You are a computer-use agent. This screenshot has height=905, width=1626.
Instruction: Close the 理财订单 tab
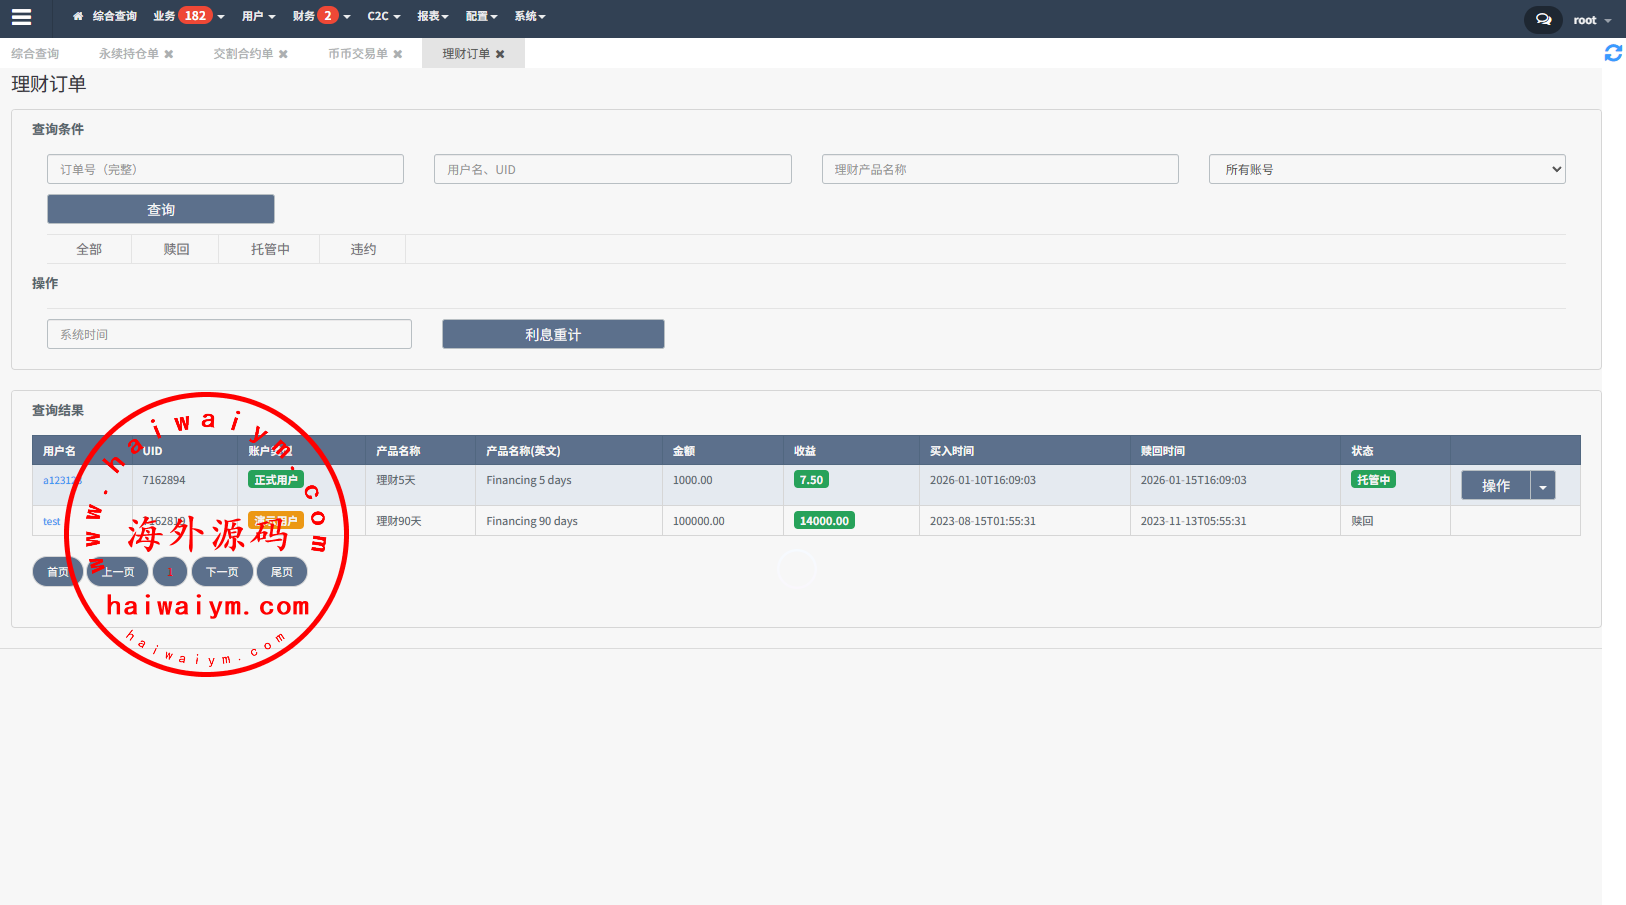(500, 54)
